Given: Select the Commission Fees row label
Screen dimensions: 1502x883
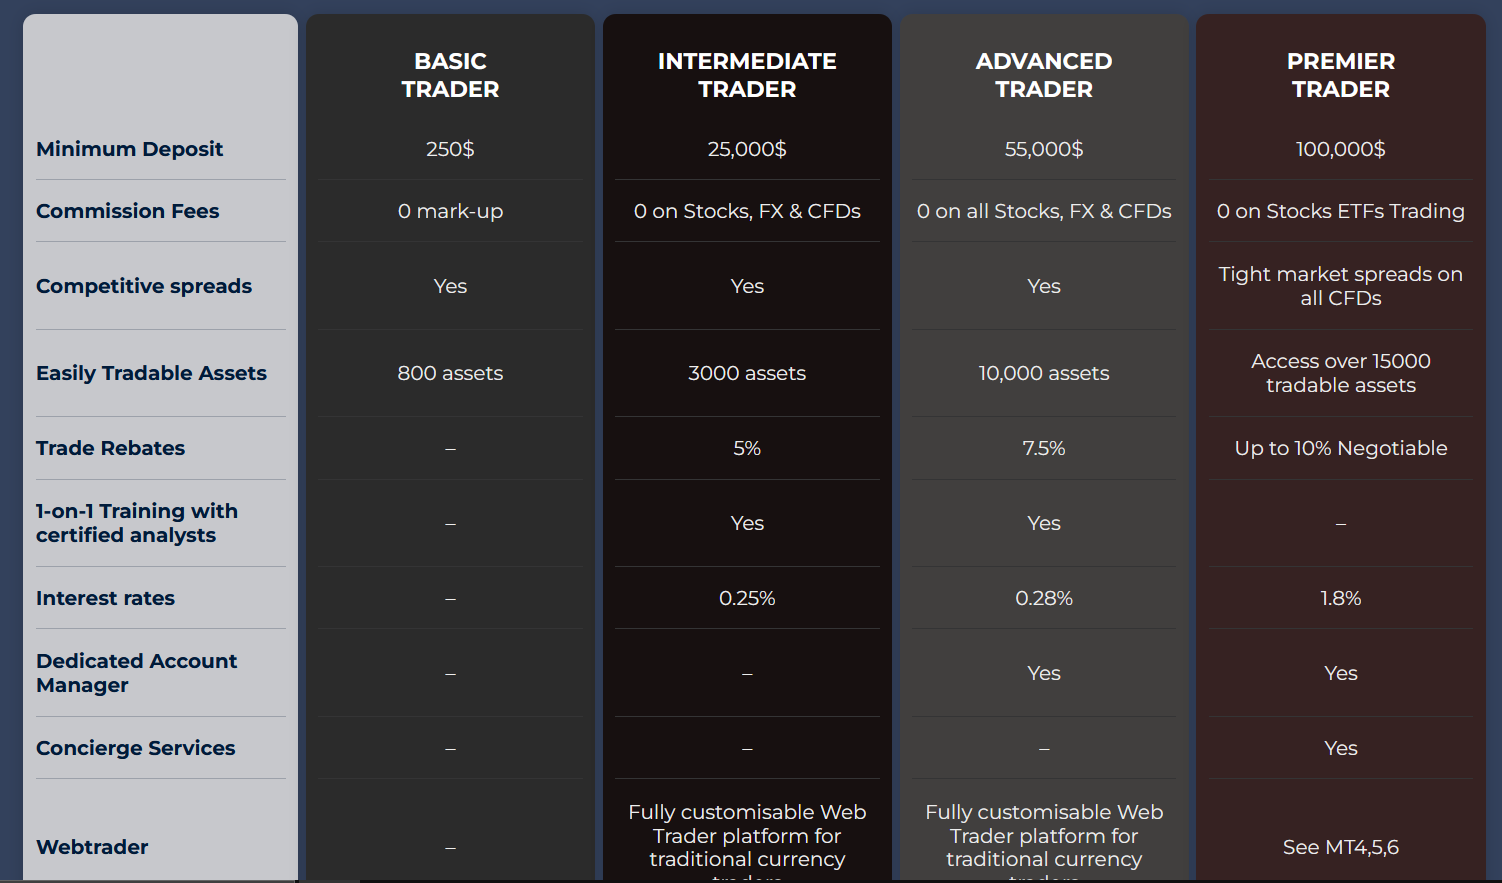Looking at the screenshot, I should coord(127,211).
